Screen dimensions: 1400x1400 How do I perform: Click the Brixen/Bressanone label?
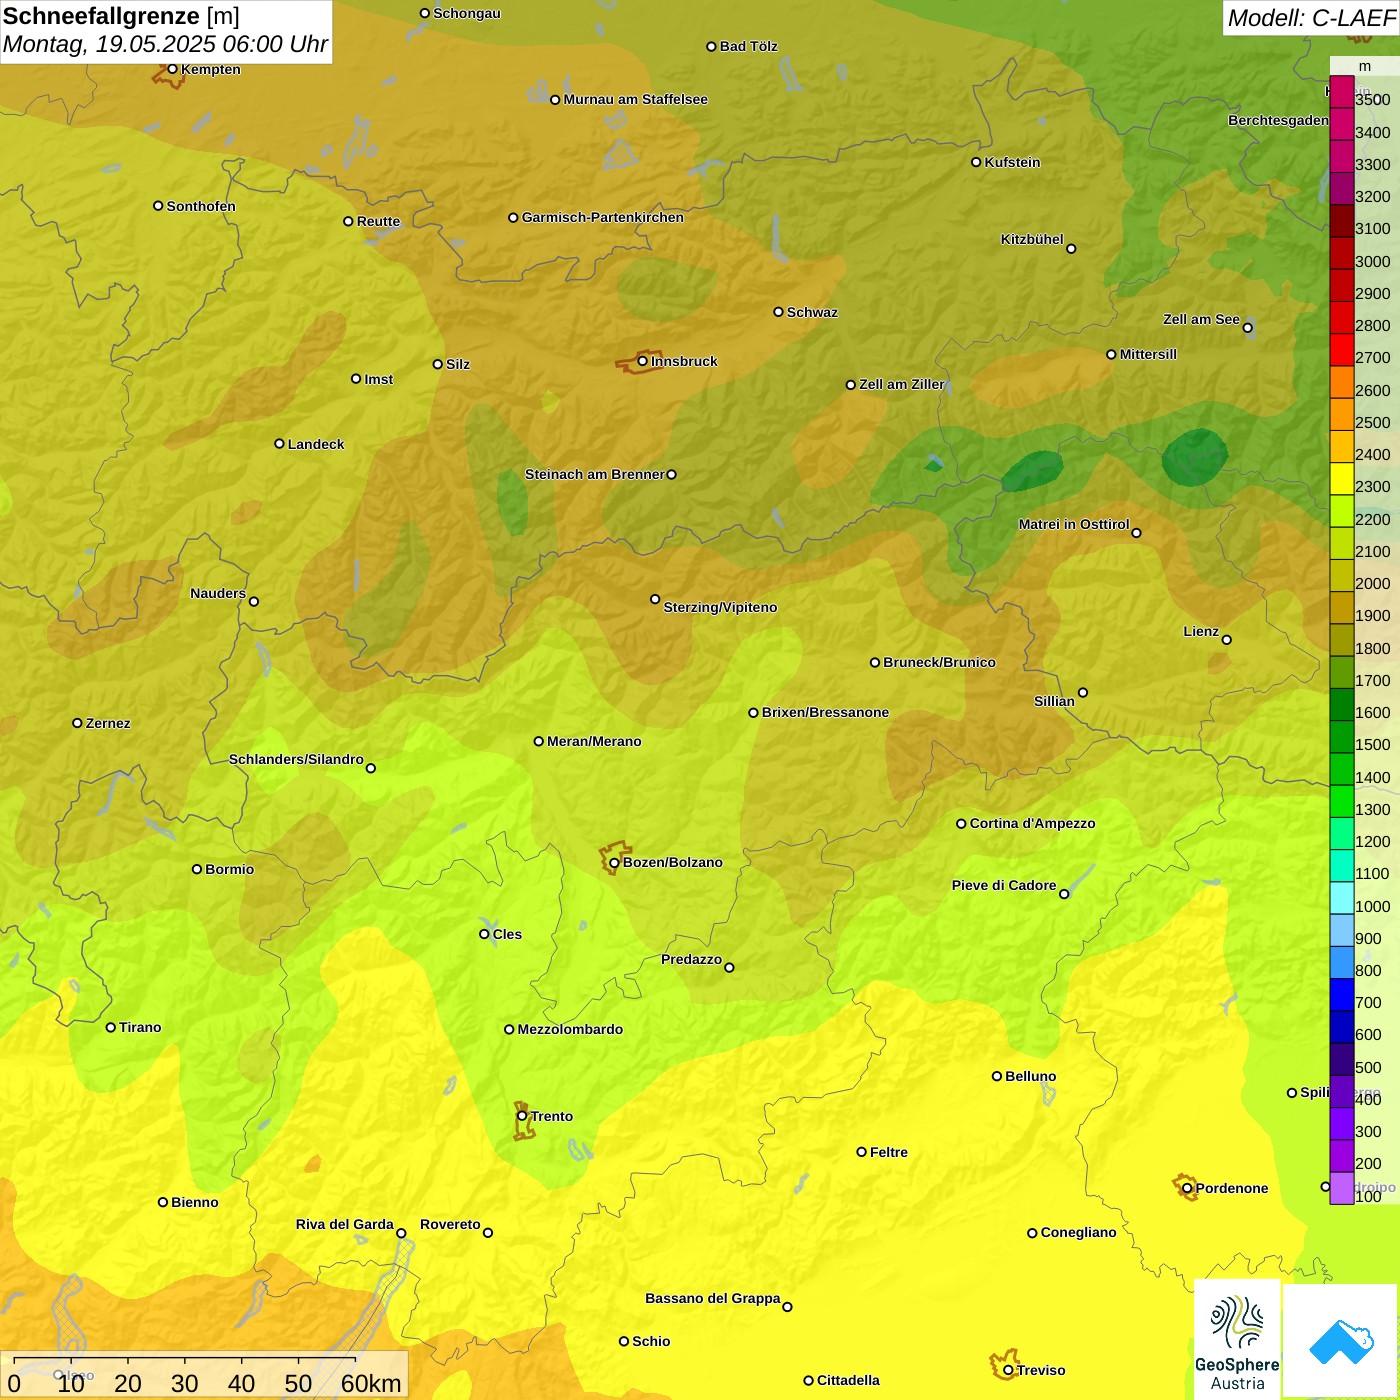(825, 712)
